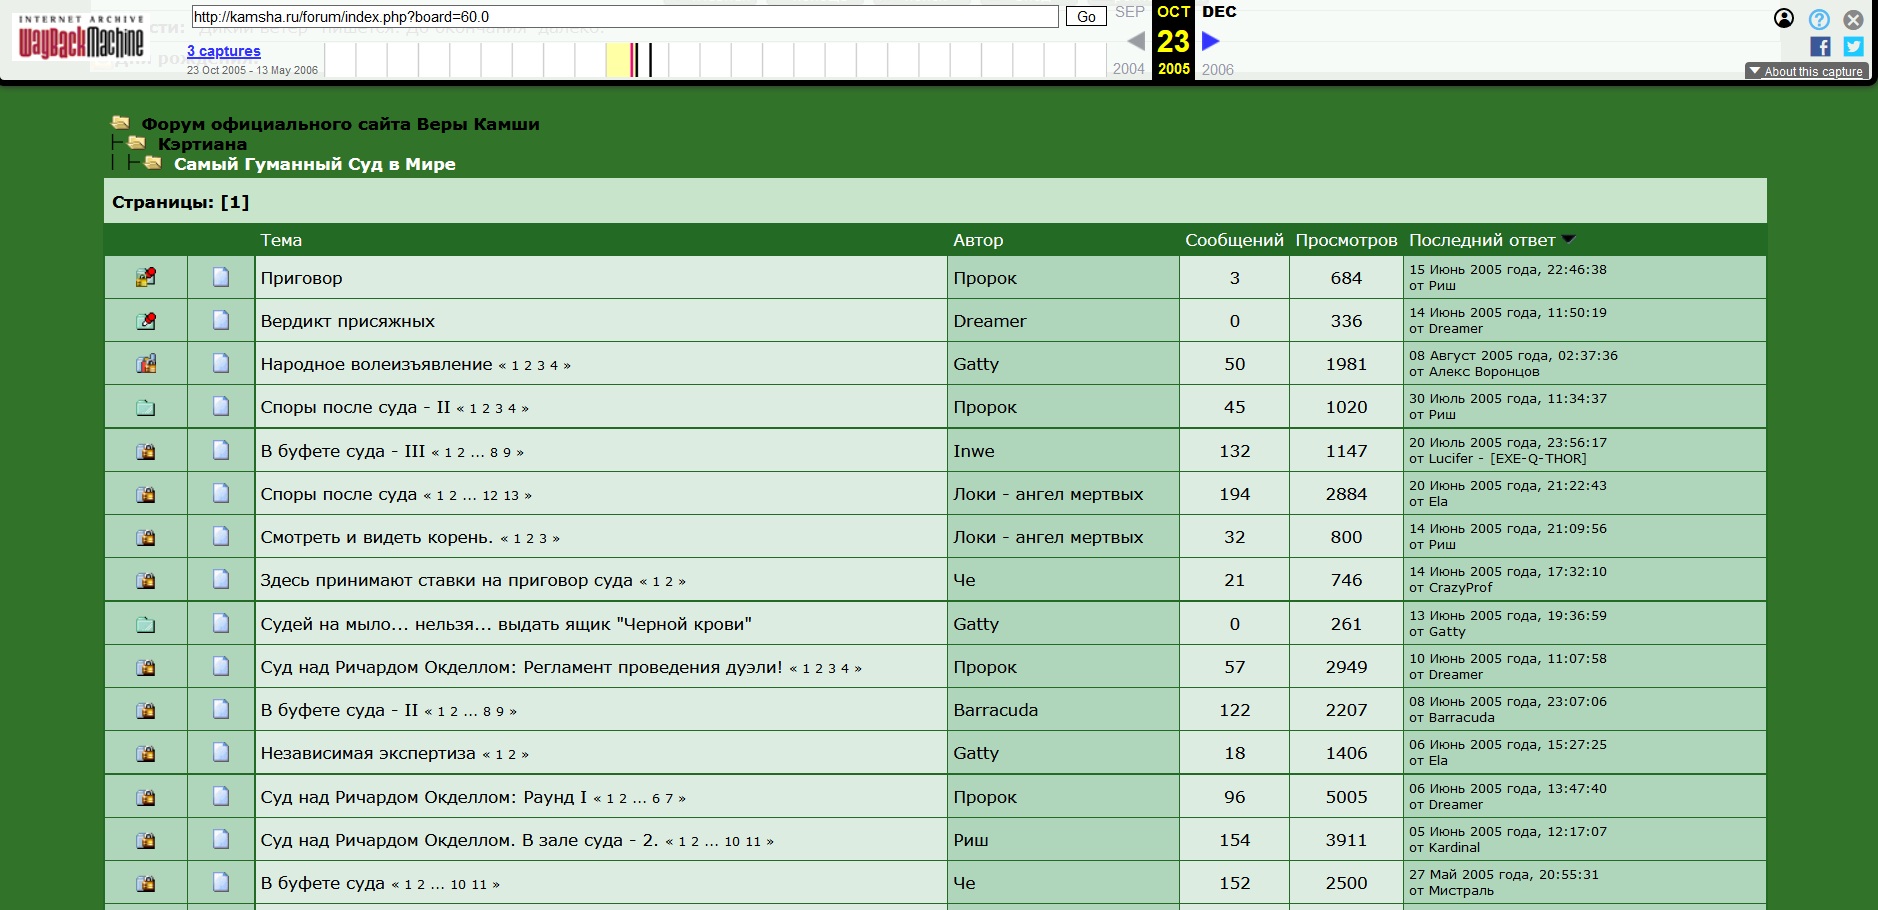Click the status icon in the Вердикт присяжных row

[146, 321]
